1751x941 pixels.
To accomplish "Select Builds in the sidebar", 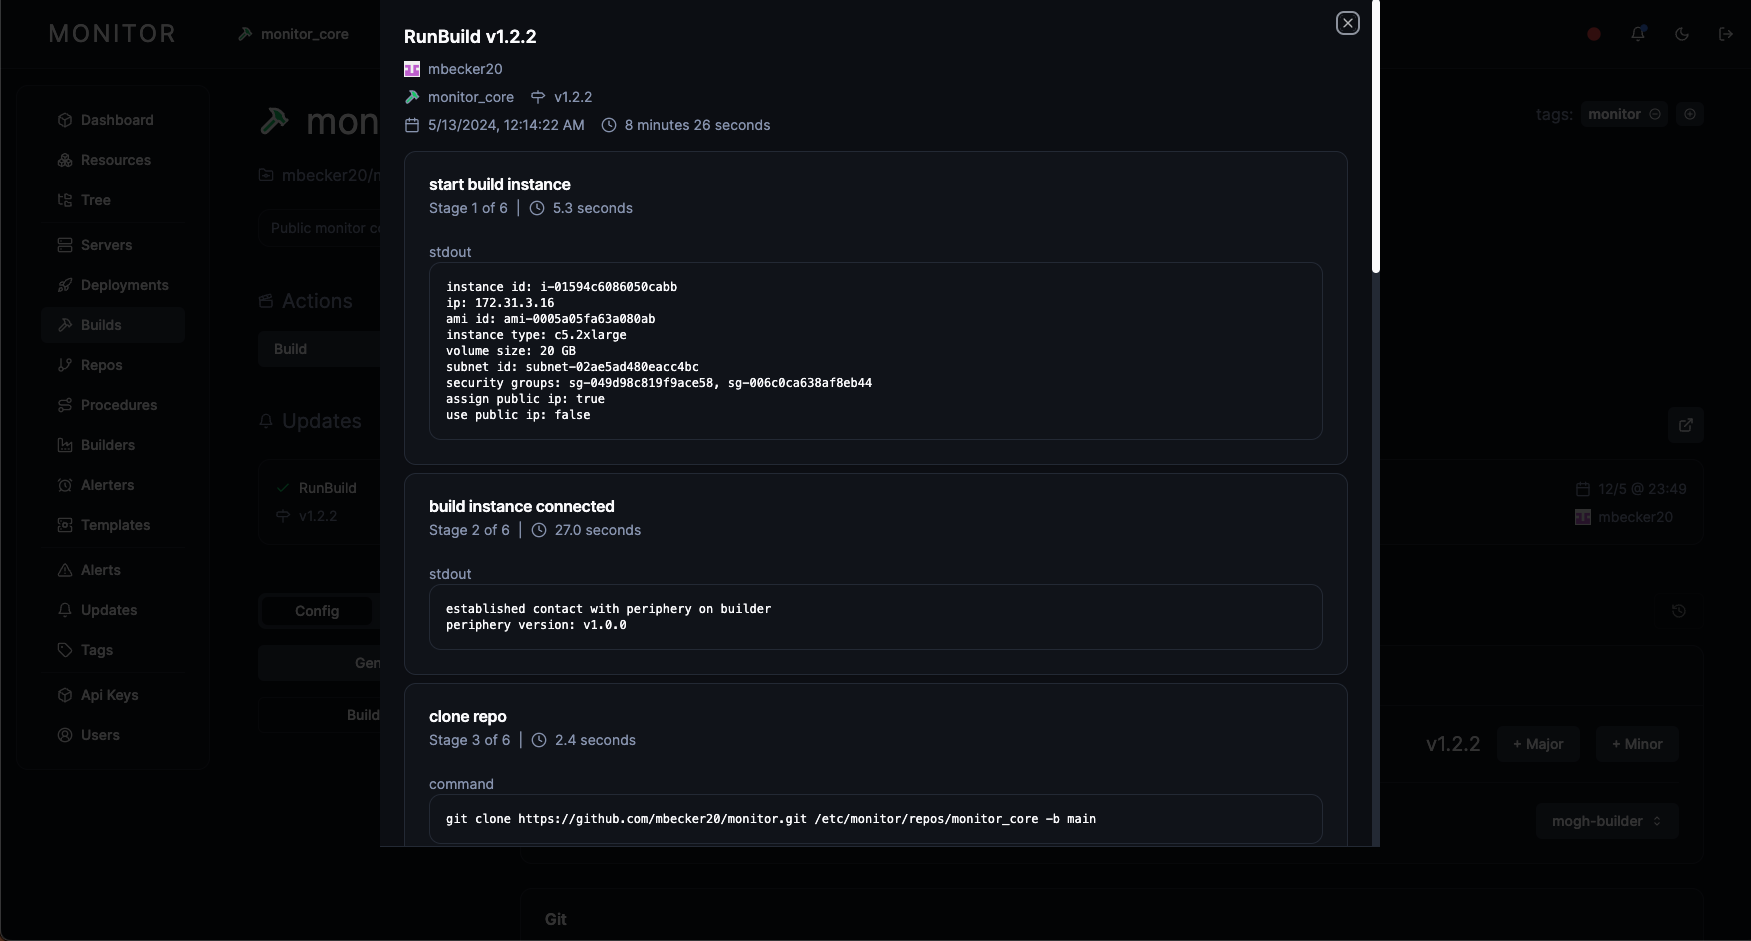I will coord(113,325).
